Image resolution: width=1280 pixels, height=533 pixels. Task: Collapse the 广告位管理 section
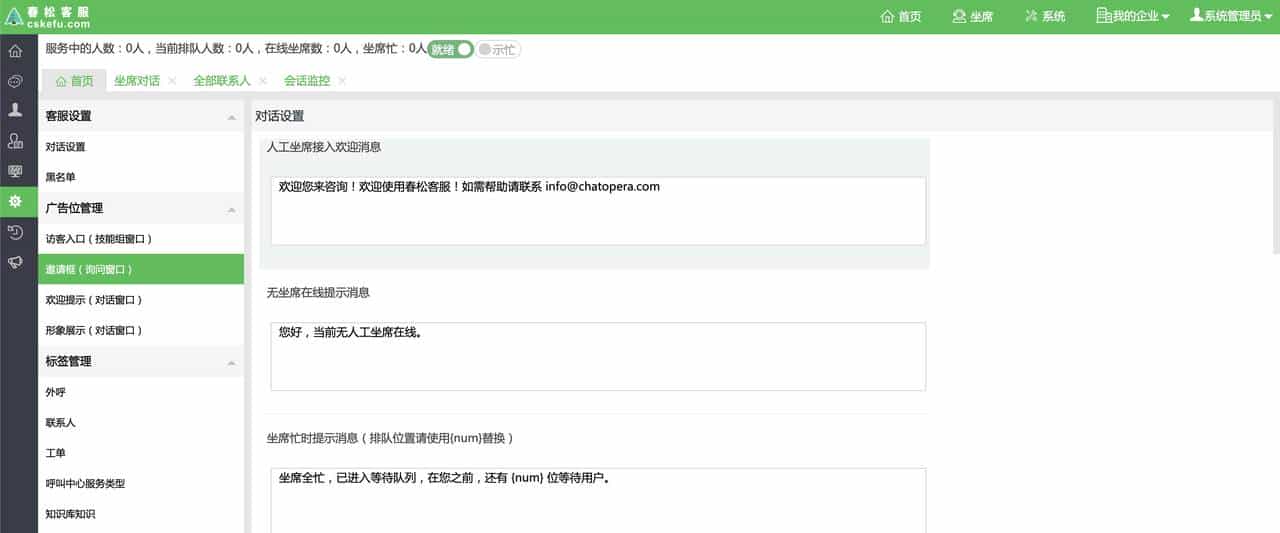click(232, 209)
